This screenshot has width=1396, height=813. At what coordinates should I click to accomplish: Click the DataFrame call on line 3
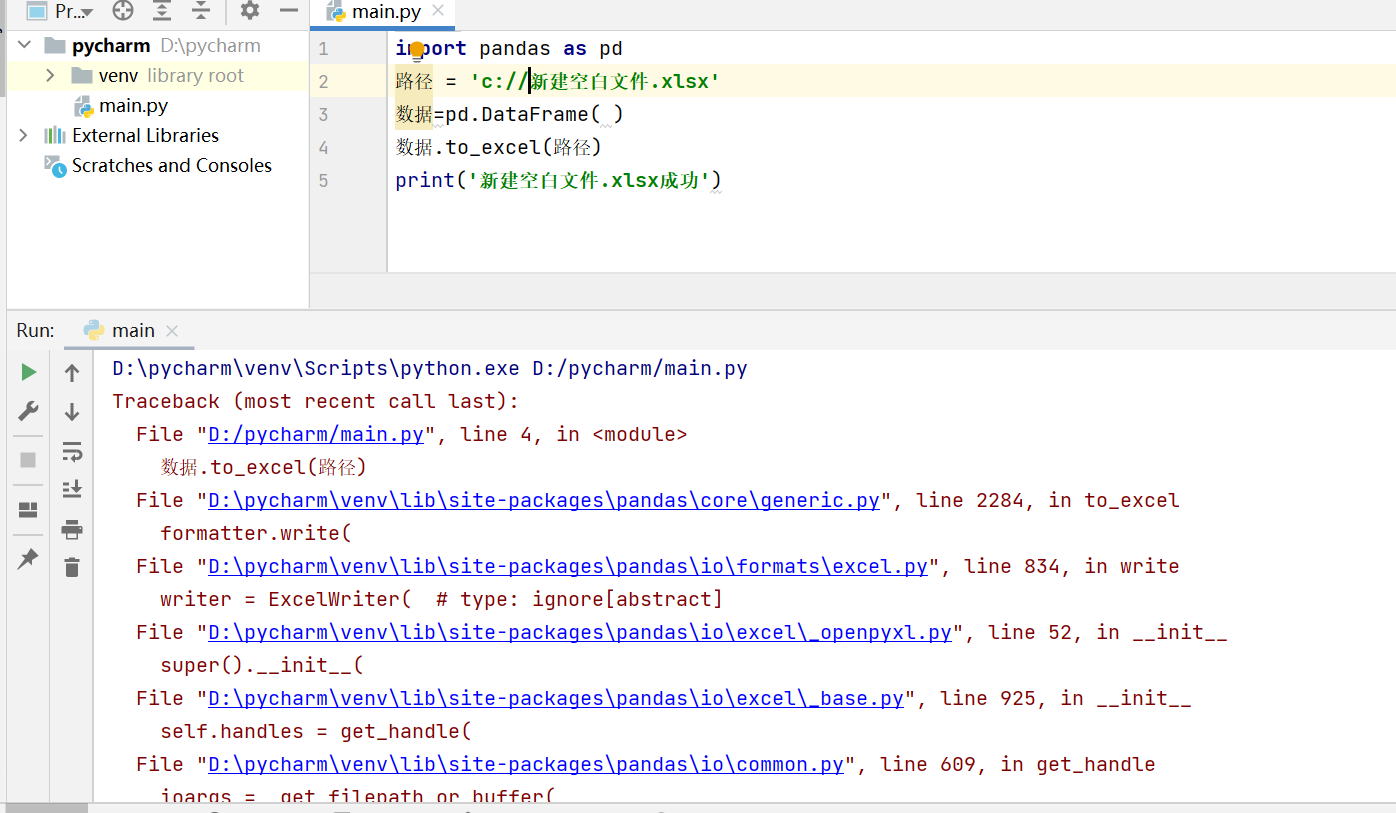pos(535,115)
